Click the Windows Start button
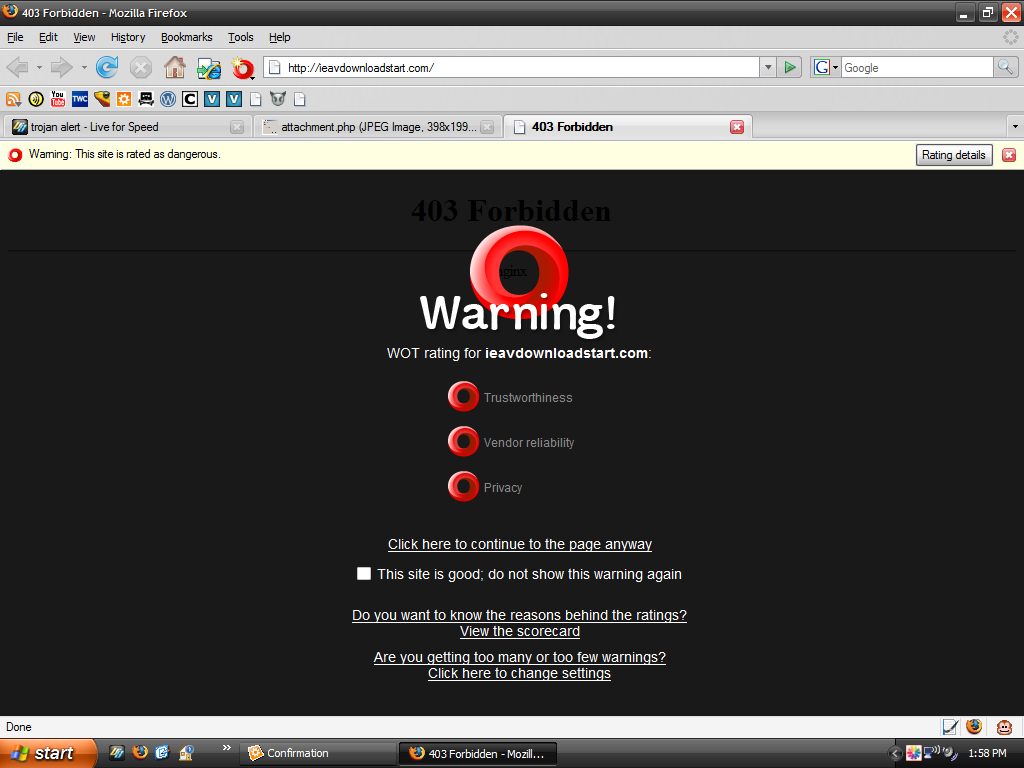The height and width of the screenshot is (768, 1024). click(47, 753)
